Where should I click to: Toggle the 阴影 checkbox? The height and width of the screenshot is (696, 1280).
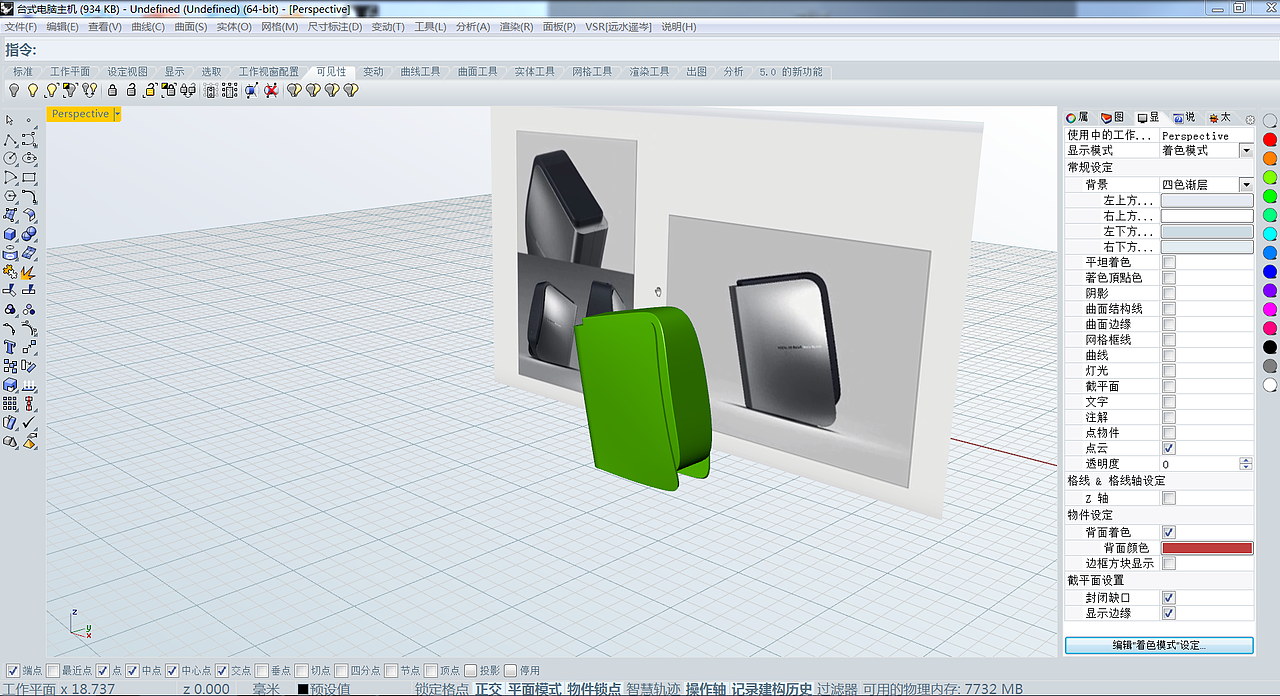click(1169, 293)
